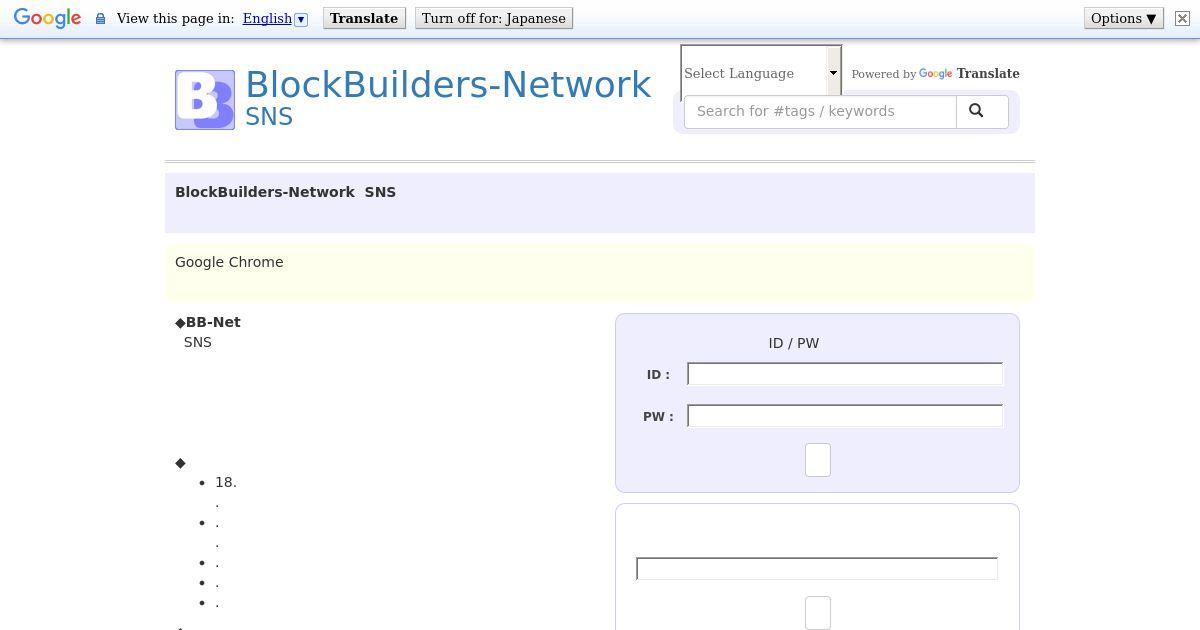
Task: Click the magnifying glass search button
Action: click(x=982, y=111)
